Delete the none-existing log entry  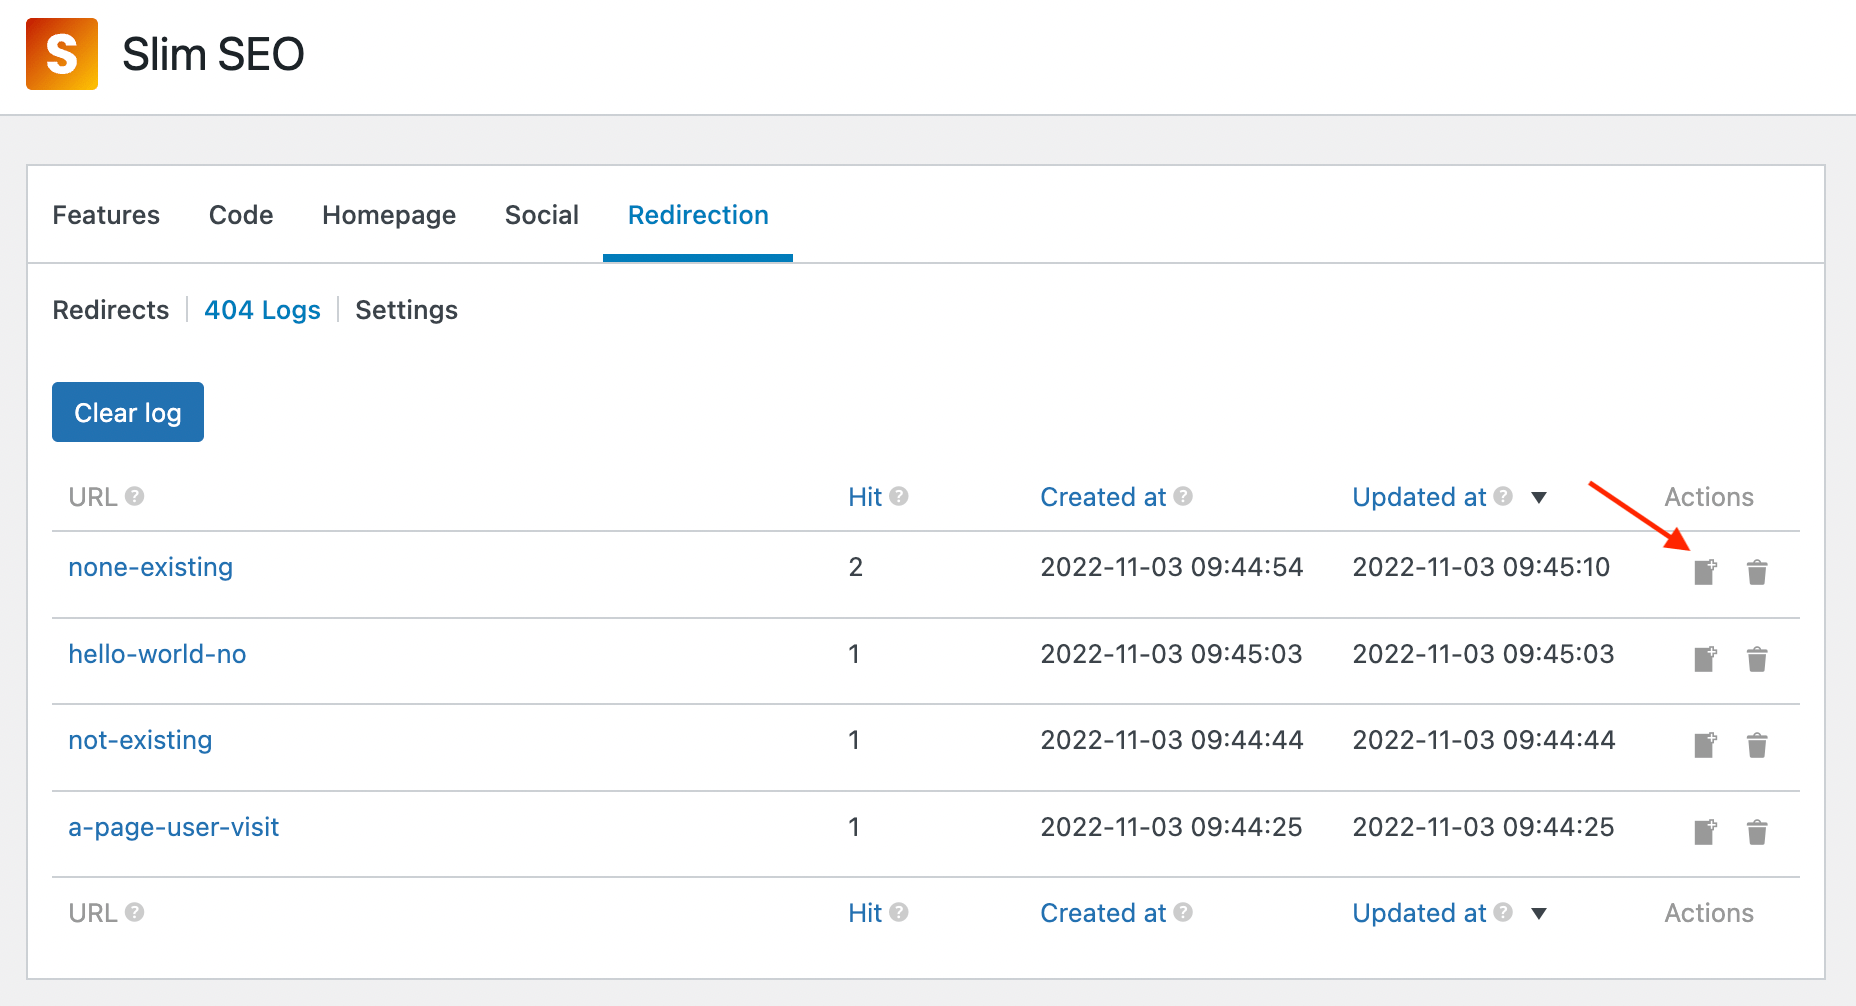pos(1757,572)
